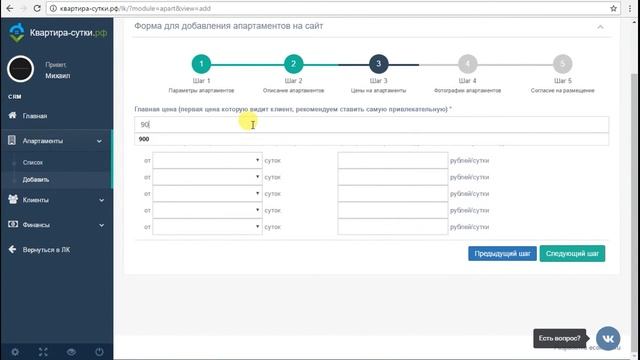Click third рублей/сутки price field
The image size is (640, 360).
pos(393,193)
